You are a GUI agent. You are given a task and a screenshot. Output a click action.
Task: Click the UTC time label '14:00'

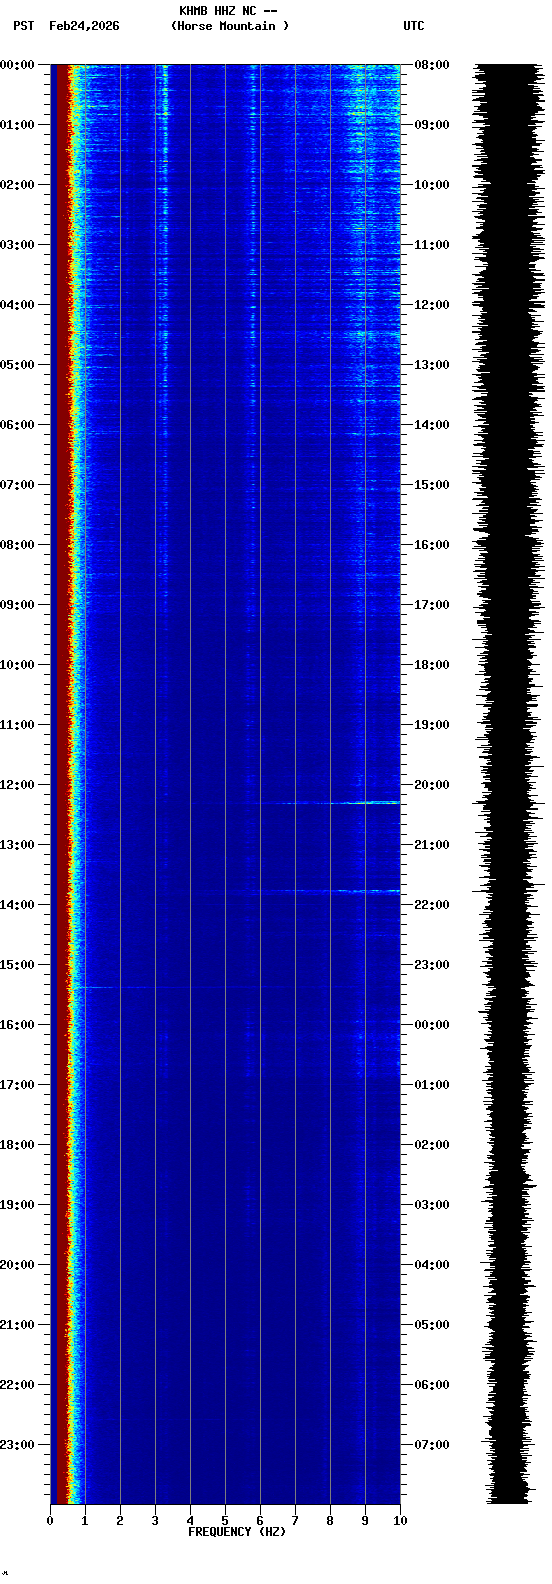(432, 425)
